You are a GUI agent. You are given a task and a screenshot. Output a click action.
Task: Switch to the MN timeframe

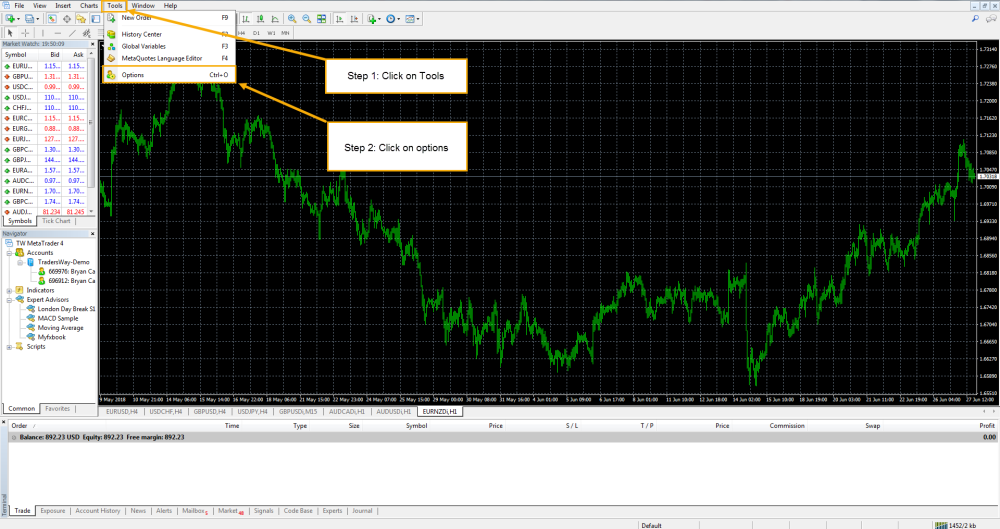[285, 33]
